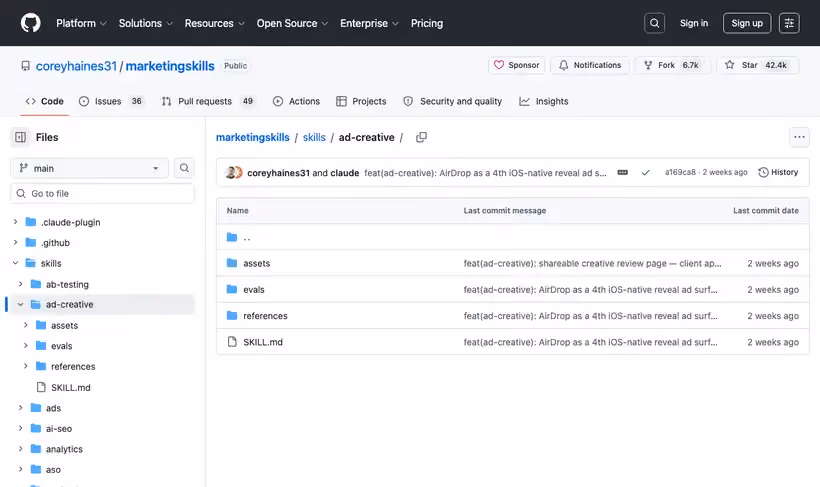
Task: Click the evals folder icon in file table
Action: 232,289
